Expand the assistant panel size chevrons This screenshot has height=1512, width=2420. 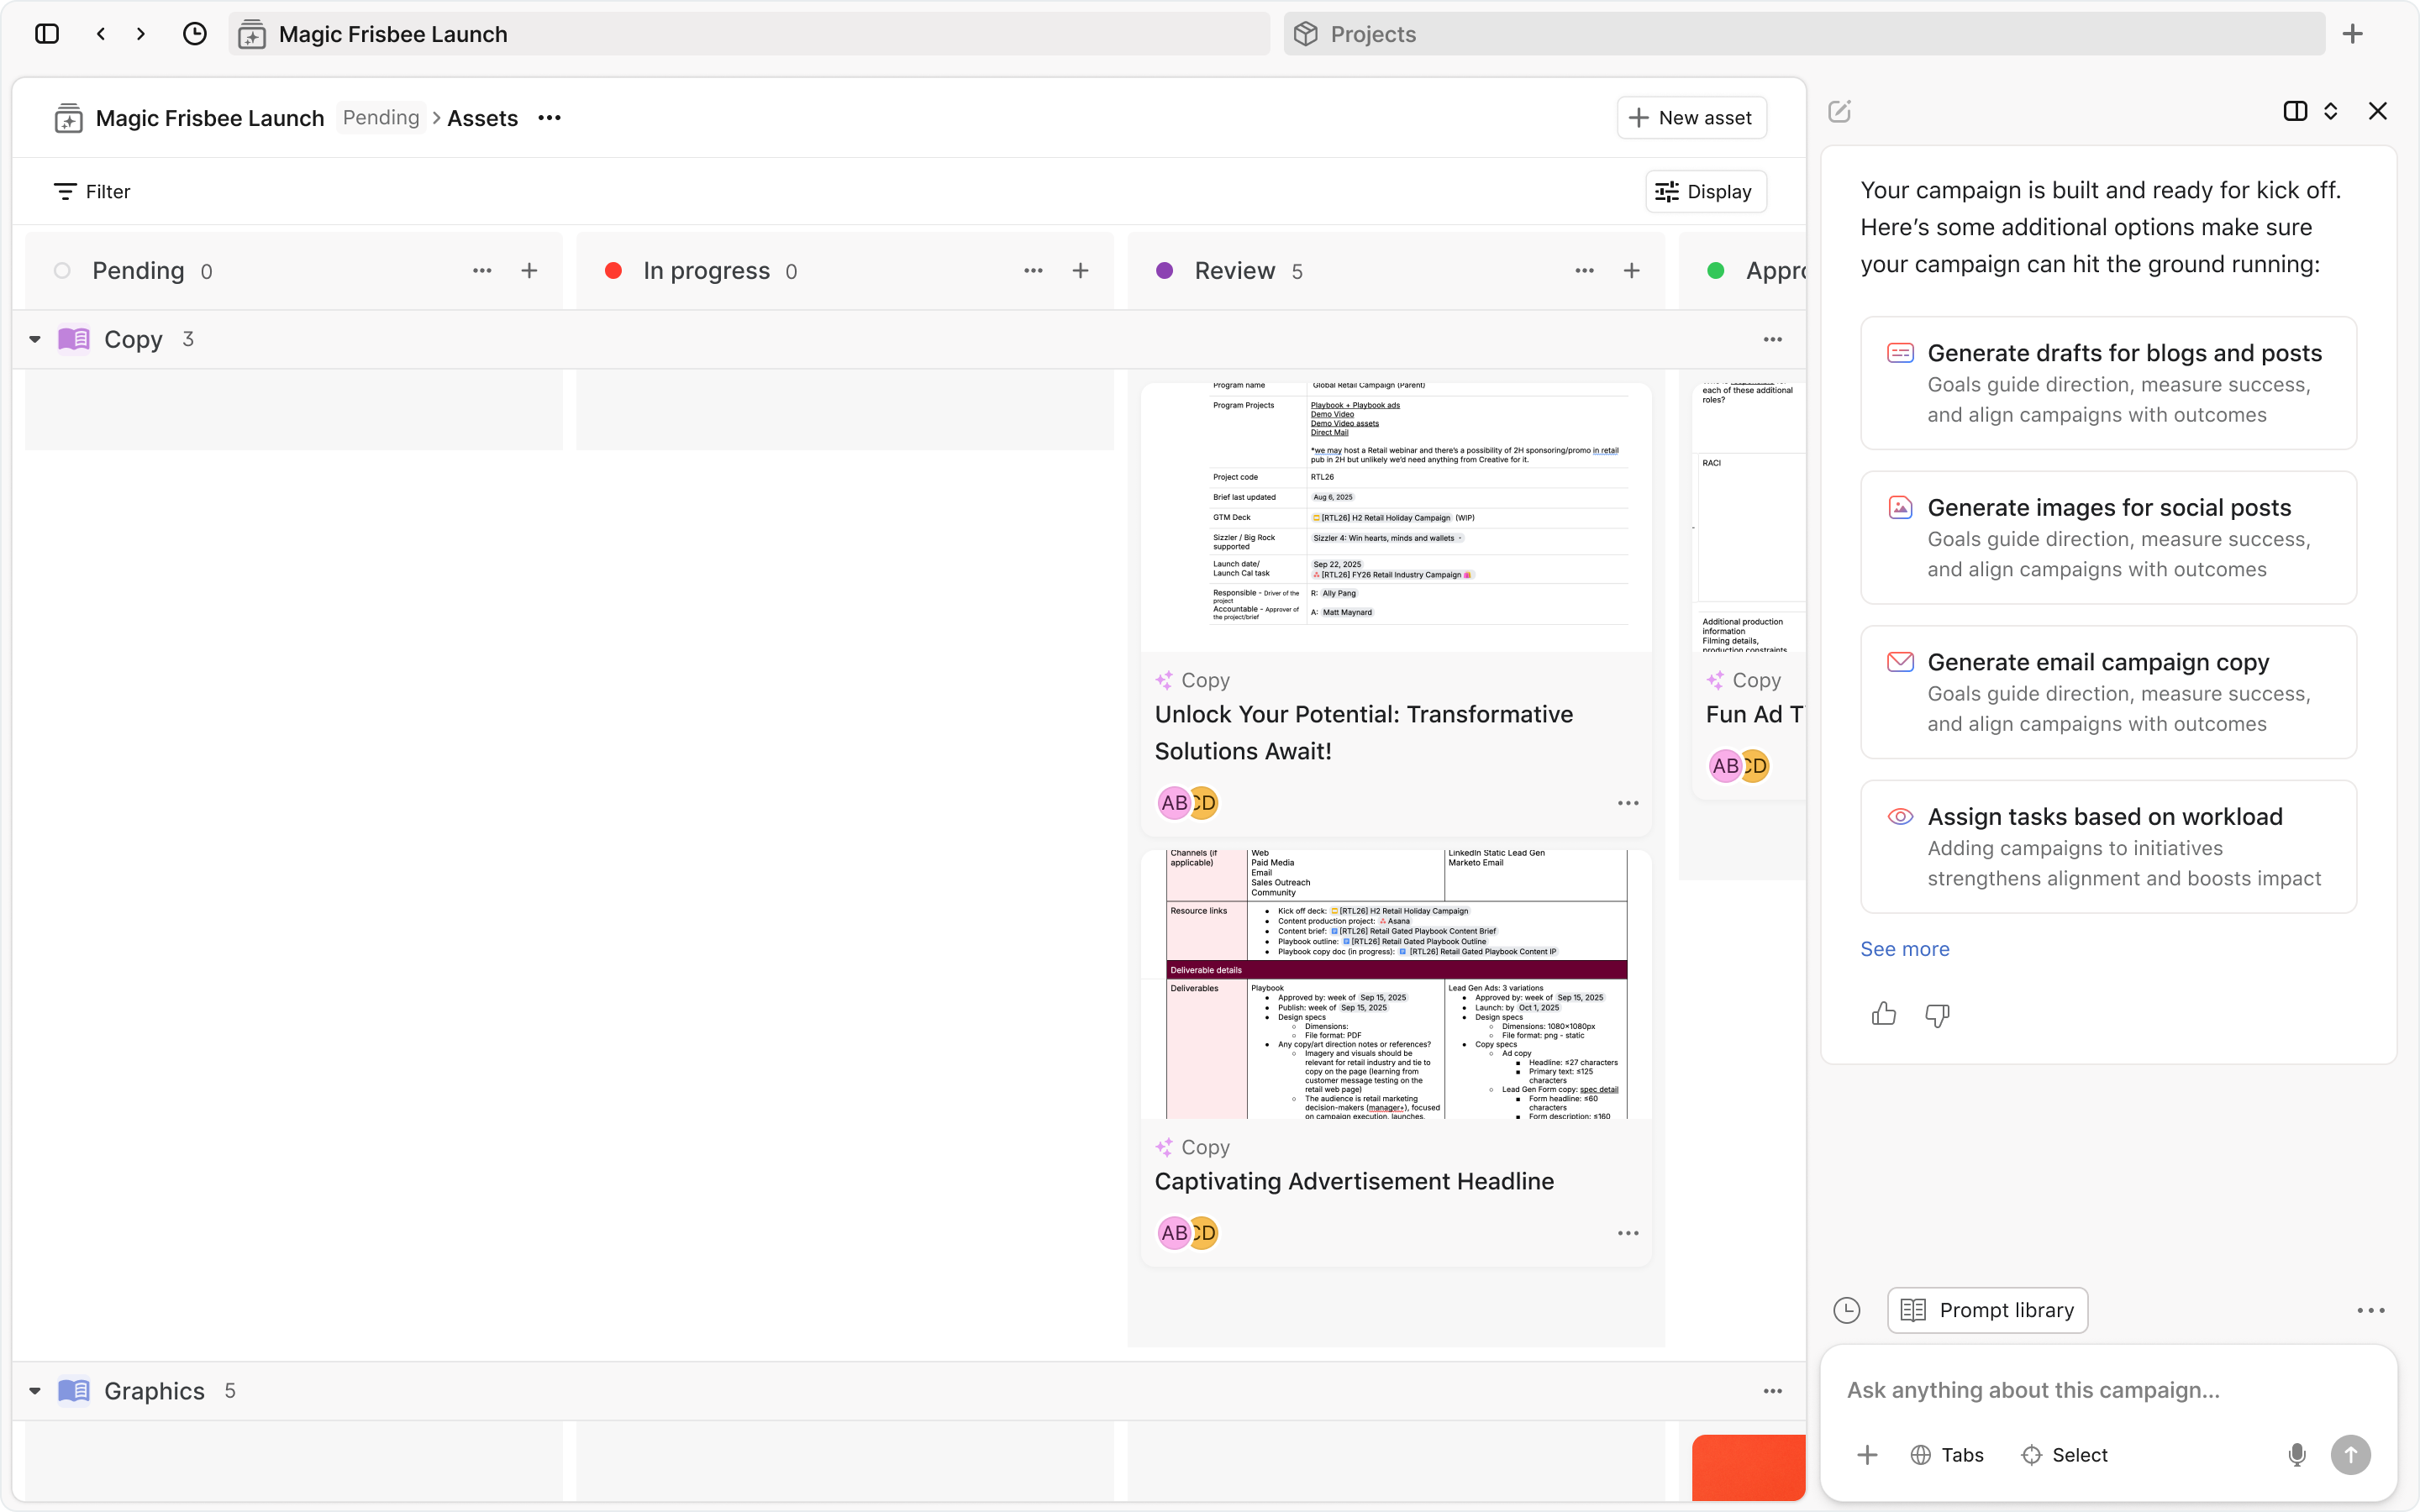click(2331, 111)
